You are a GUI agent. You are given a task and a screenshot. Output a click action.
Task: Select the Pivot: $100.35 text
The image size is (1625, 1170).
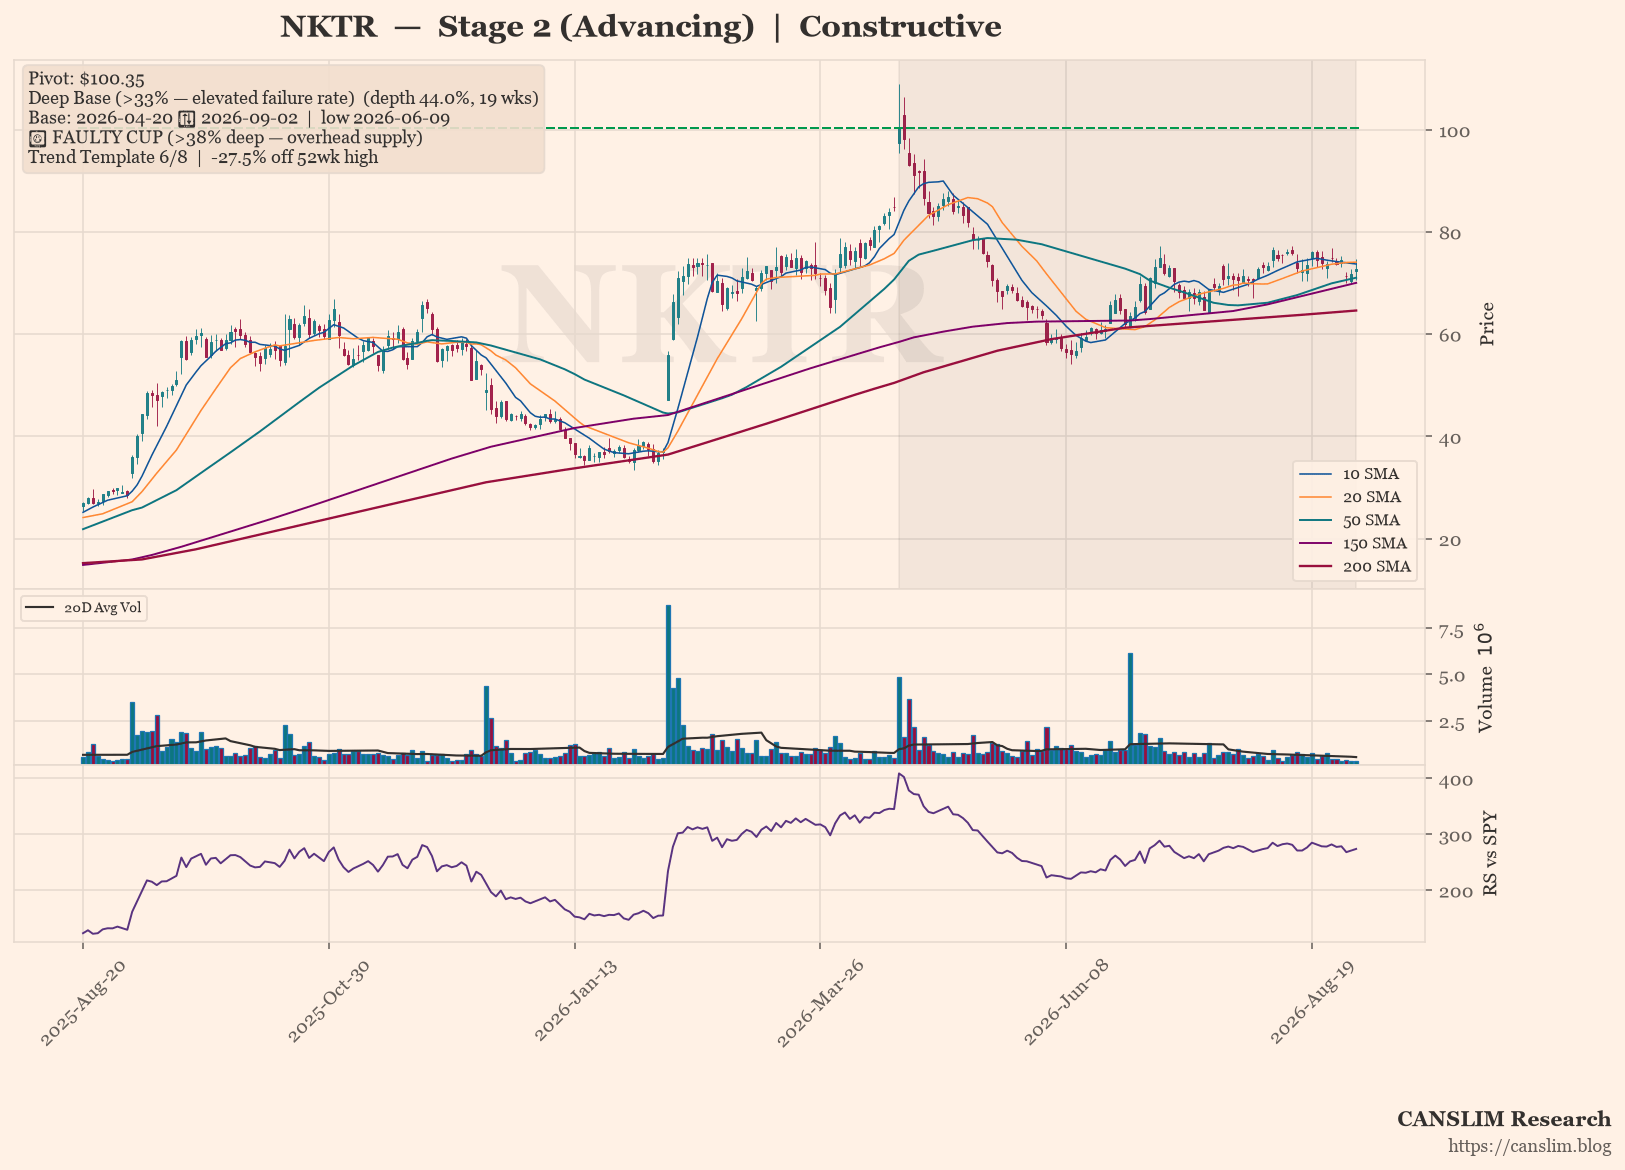87,79
